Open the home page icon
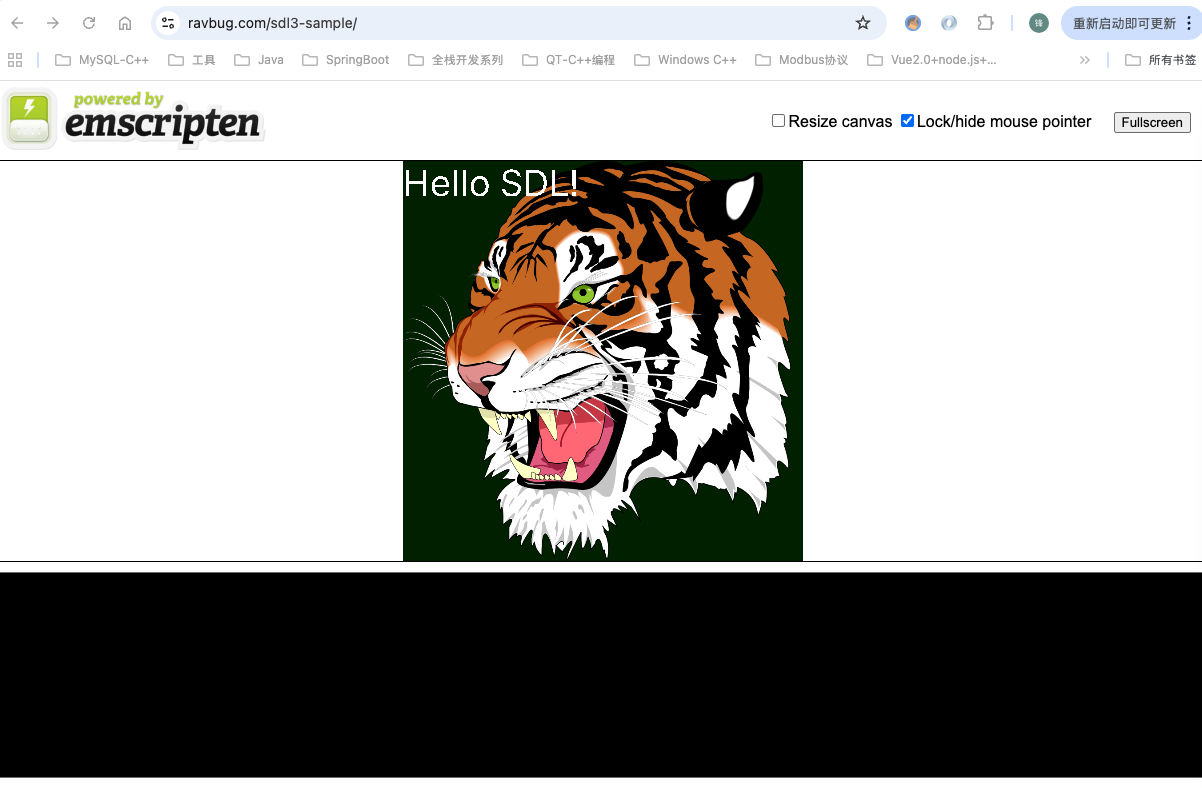The image size is (1202, 788). [125, 23]
